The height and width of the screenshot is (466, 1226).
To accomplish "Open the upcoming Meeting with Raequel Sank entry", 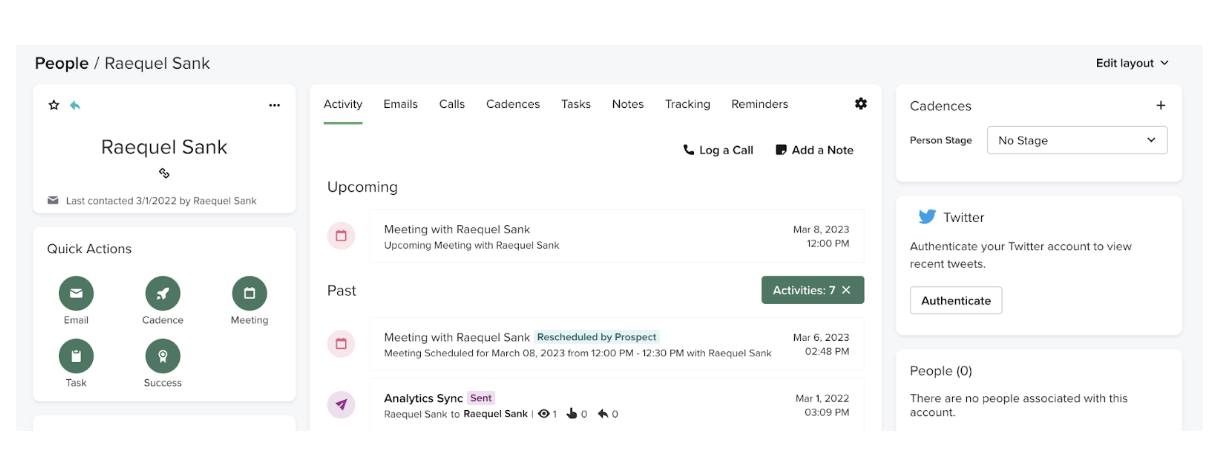I will pyautogui.click(x=617, y=236).
